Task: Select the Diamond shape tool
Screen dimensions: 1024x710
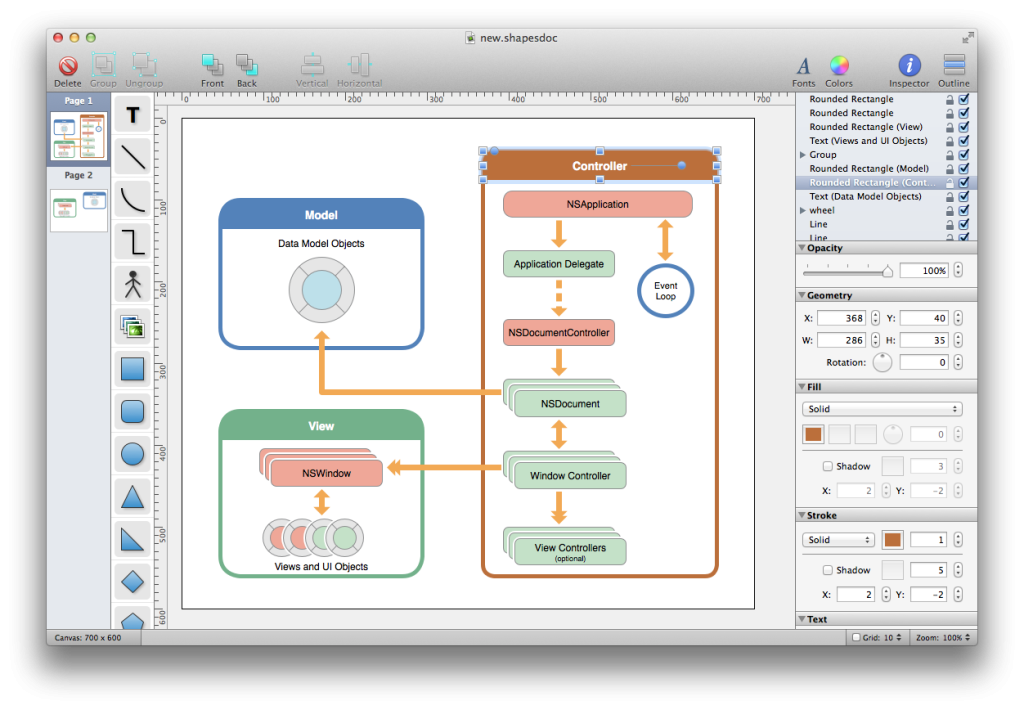Action: click(132, 580)
